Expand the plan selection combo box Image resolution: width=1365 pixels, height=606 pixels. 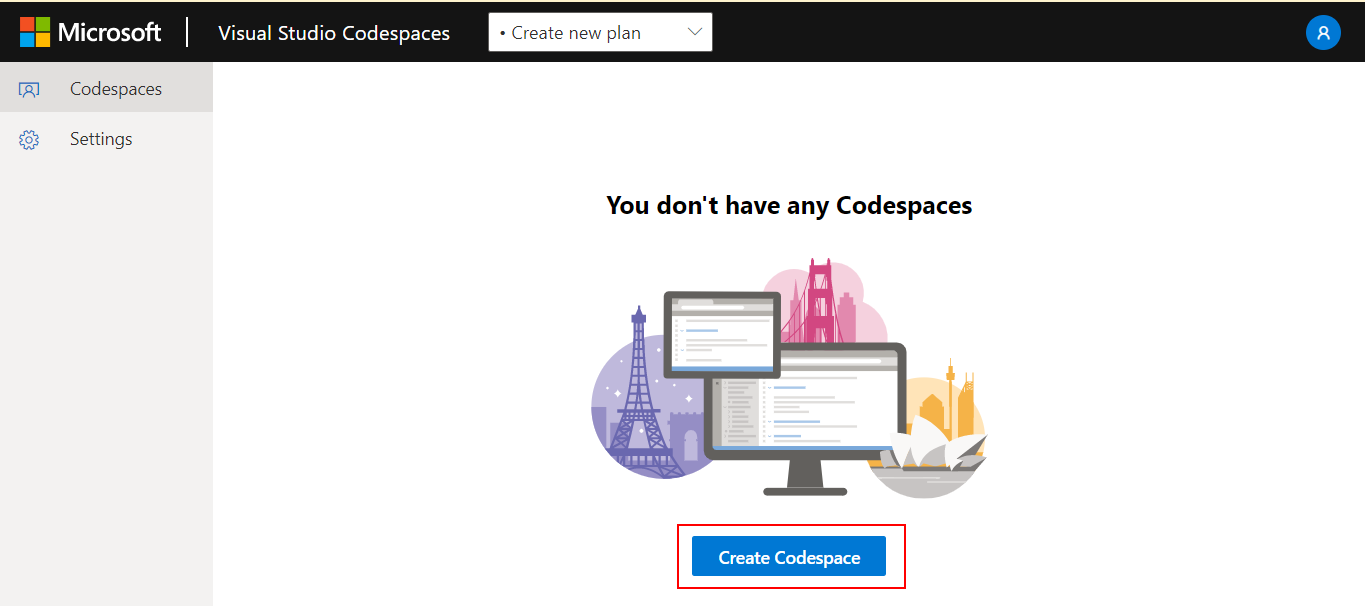click(x=598, y=32)
